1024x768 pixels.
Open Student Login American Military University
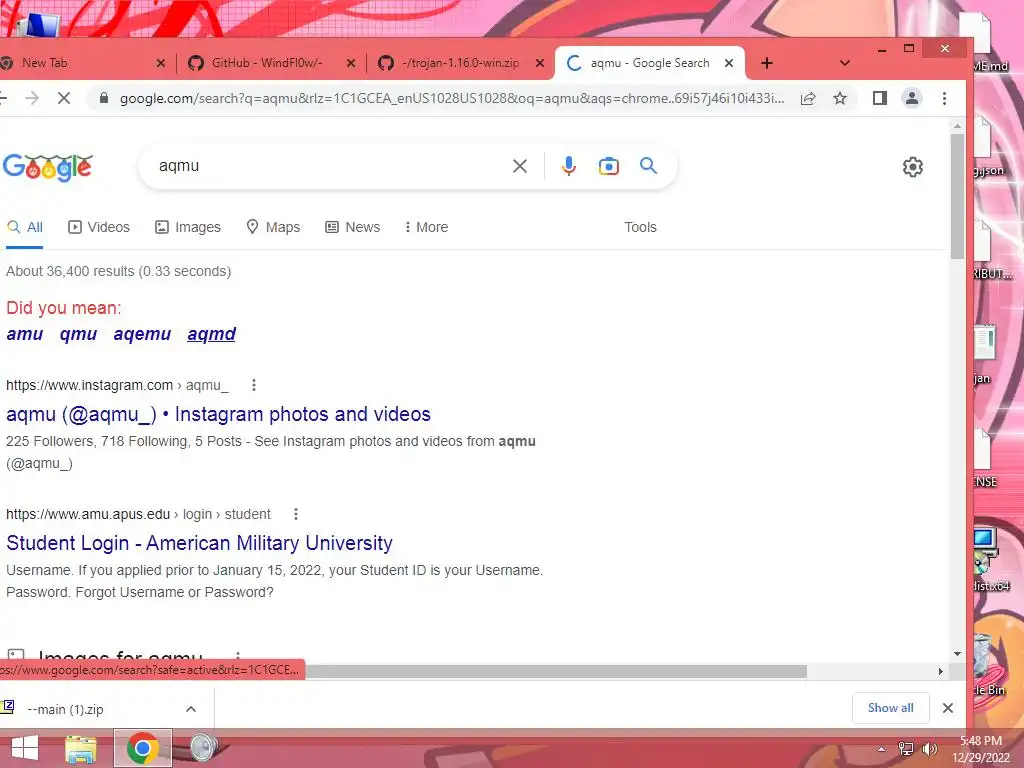click(199, 543)
